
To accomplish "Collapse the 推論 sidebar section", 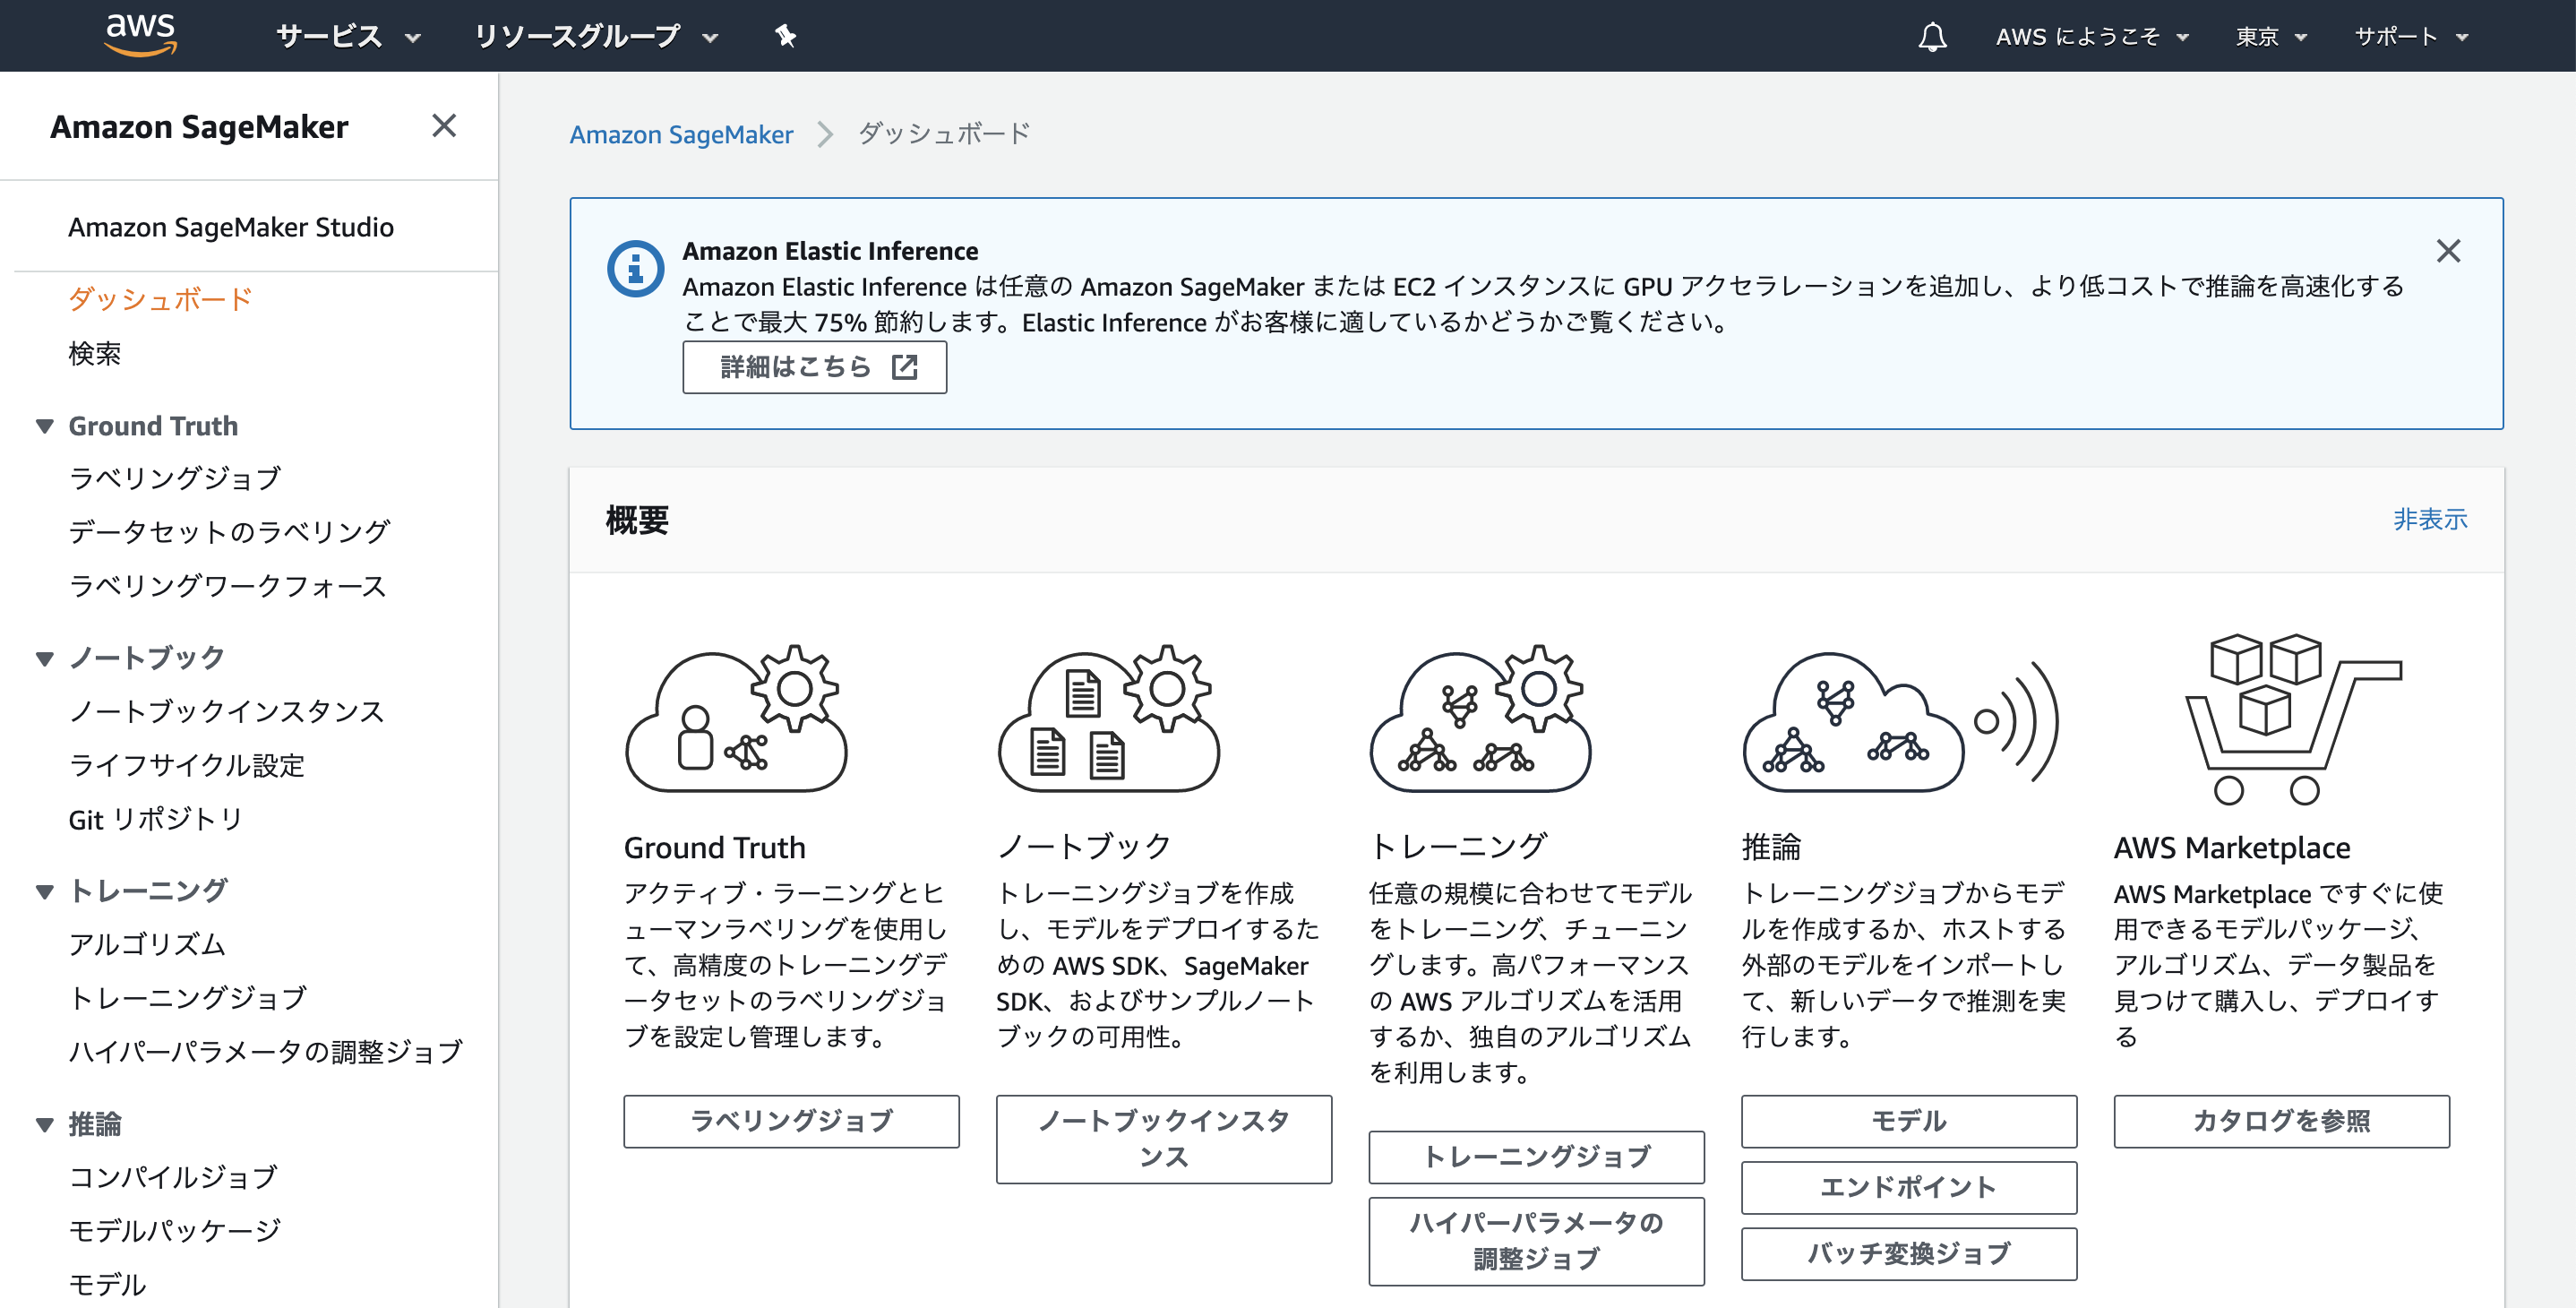I will [44, 1124].
